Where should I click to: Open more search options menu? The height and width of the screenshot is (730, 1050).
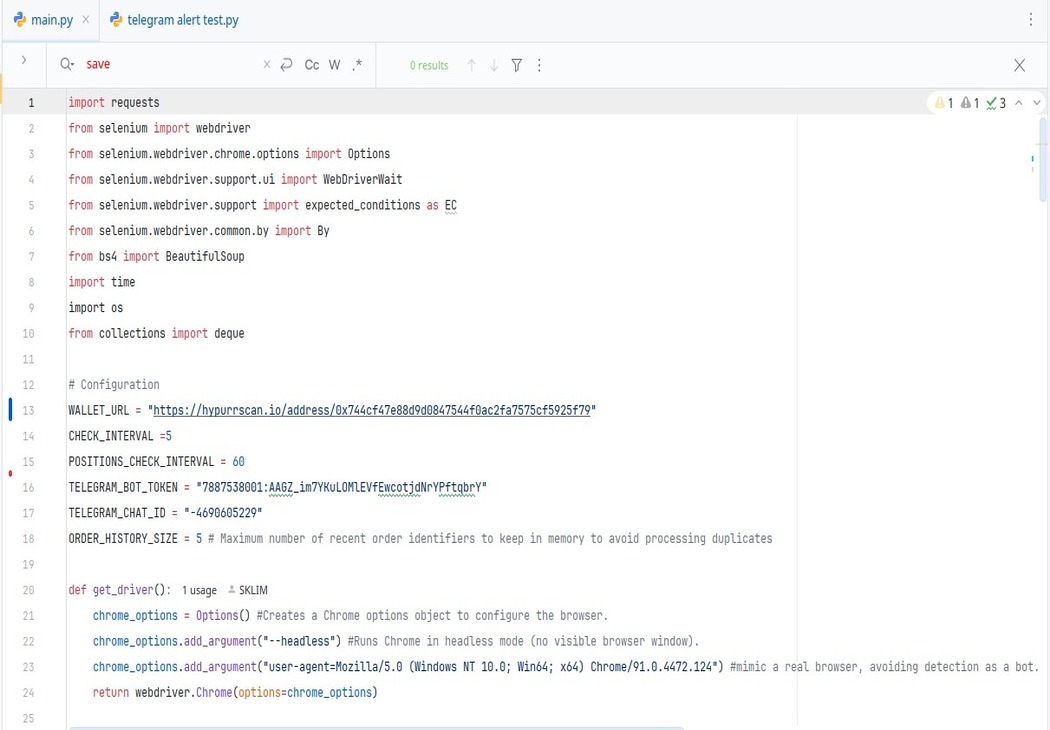[539, 65]
